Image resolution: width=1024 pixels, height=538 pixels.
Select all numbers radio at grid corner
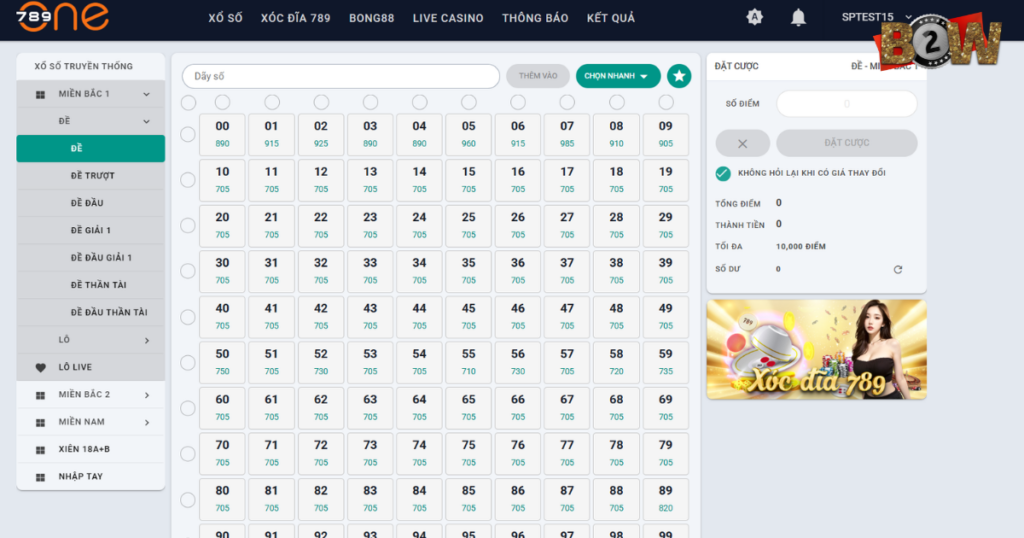coord(189,103)
